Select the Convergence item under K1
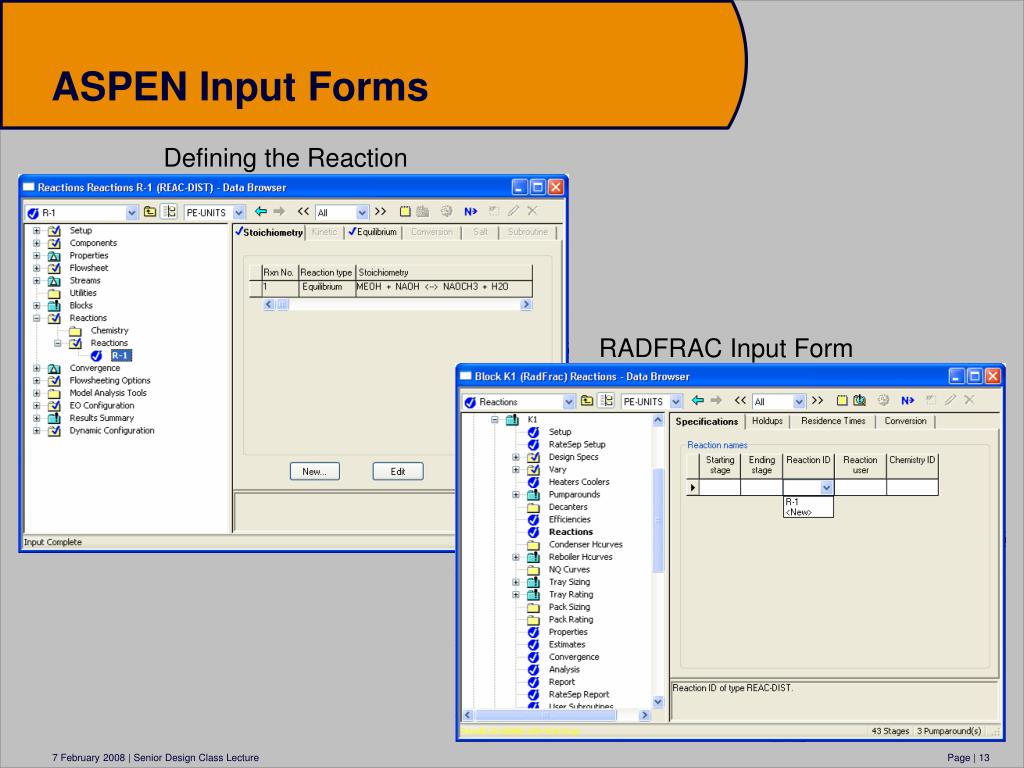 [x=573, y=657]
